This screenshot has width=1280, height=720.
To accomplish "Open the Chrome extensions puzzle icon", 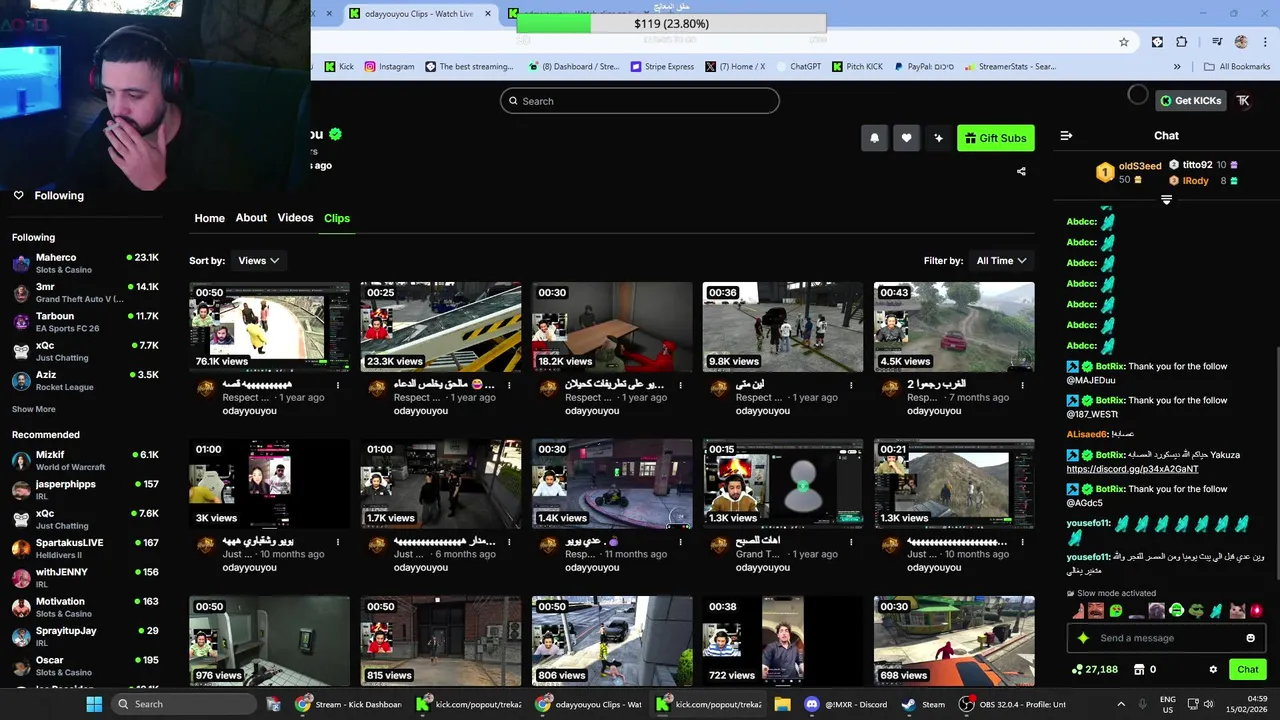I will pos(1182,42).
